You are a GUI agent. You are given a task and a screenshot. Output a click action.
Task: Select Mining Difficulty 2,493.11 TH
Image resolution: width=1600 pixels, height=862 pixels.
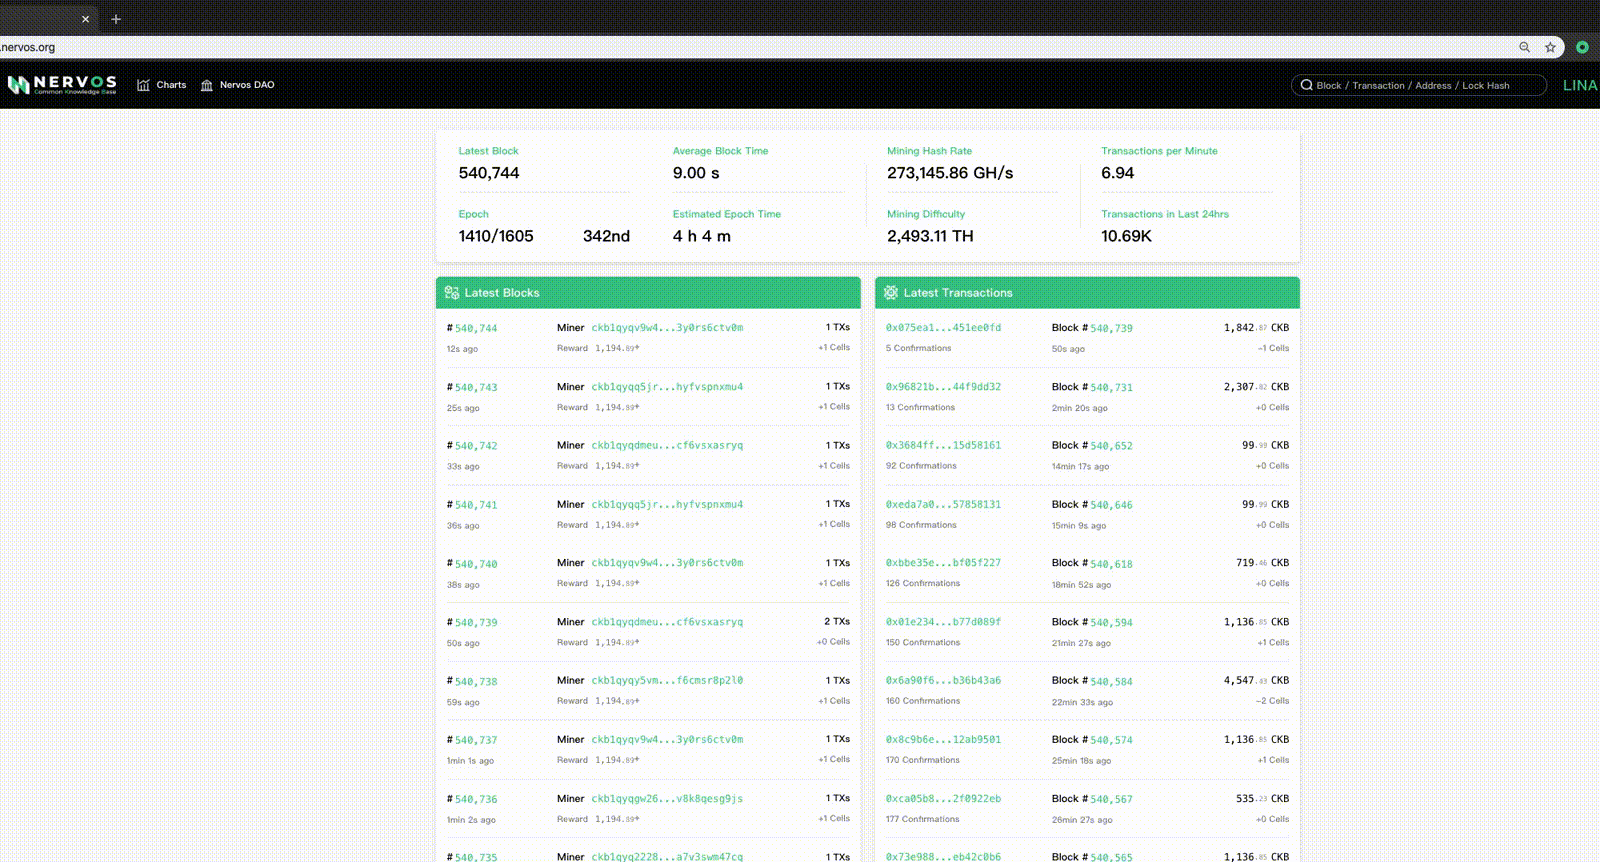click(930, 236)
